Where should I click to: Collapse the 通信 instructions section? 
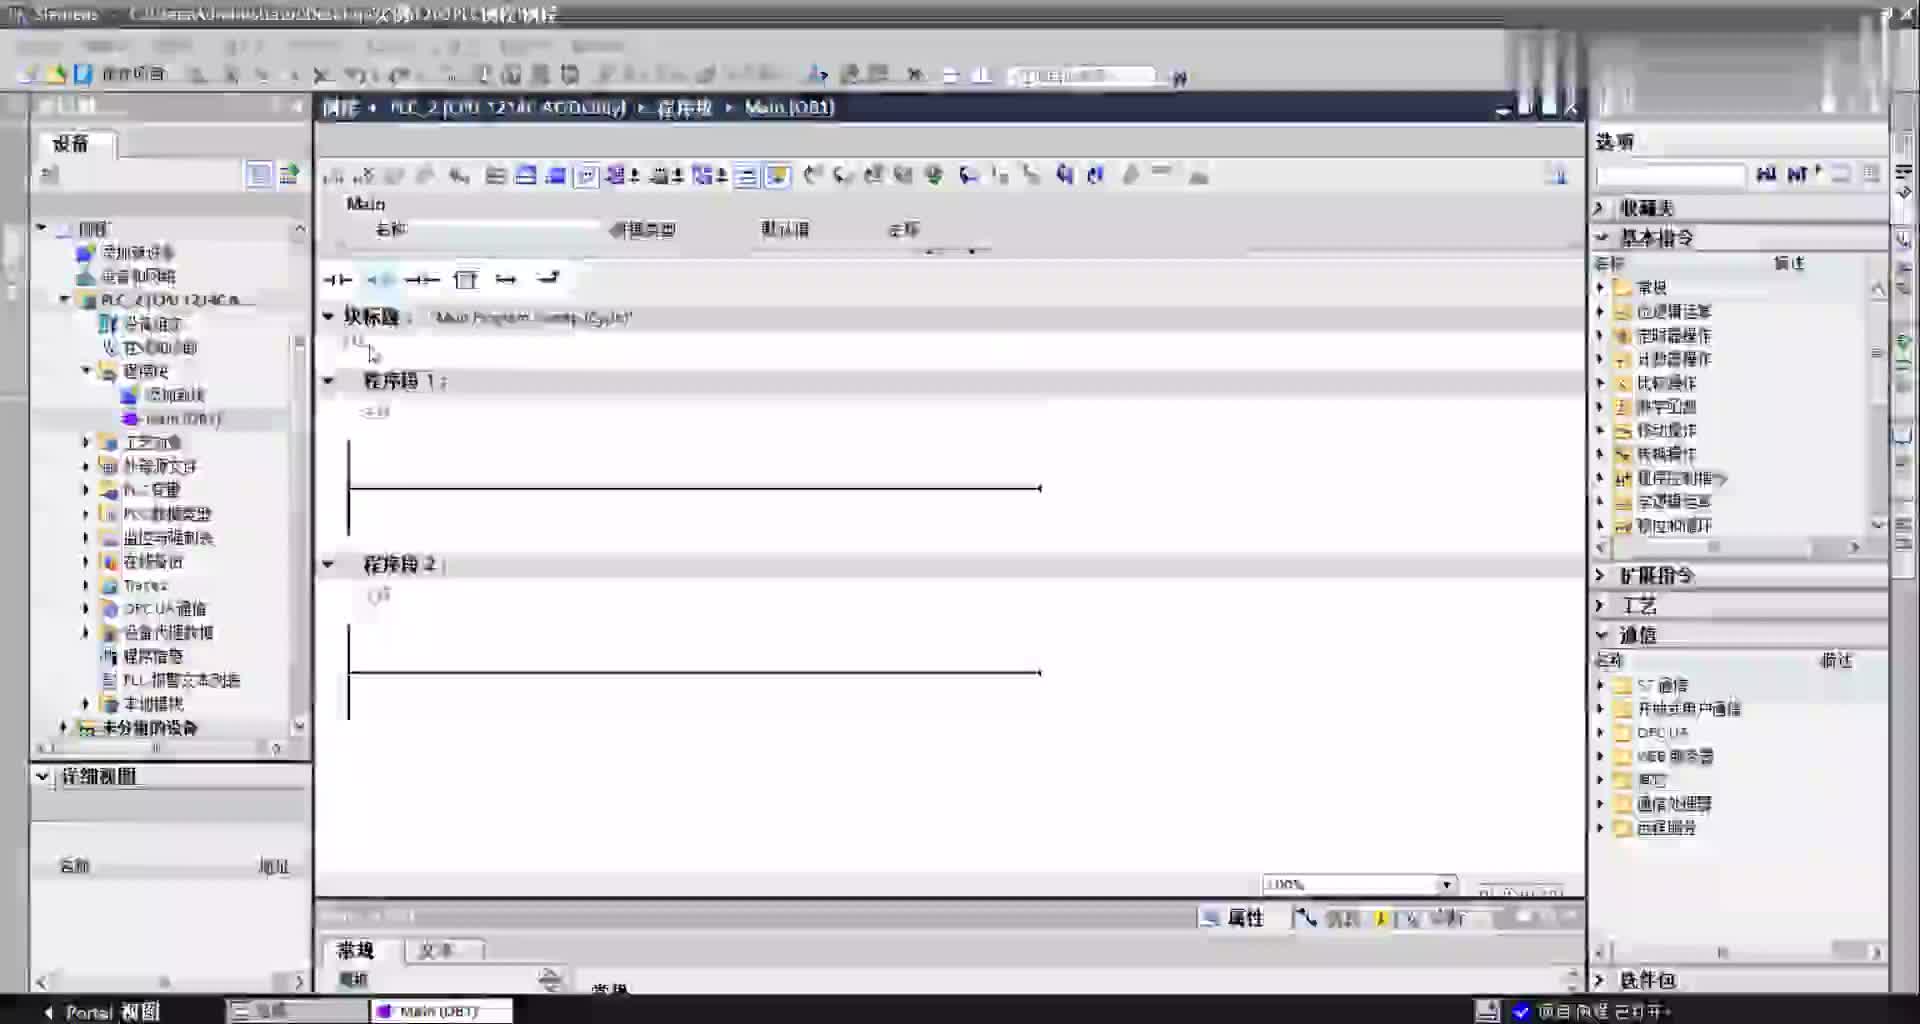[x=1600, y=635]
